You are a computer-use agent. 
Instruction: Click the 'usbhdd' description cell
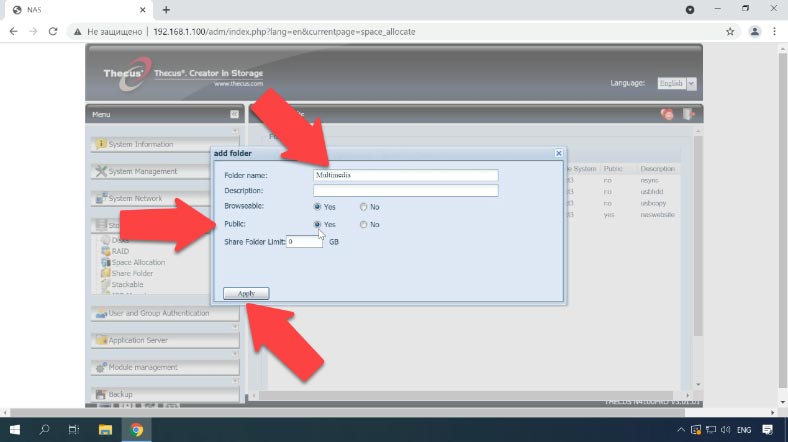coord(652,192)
